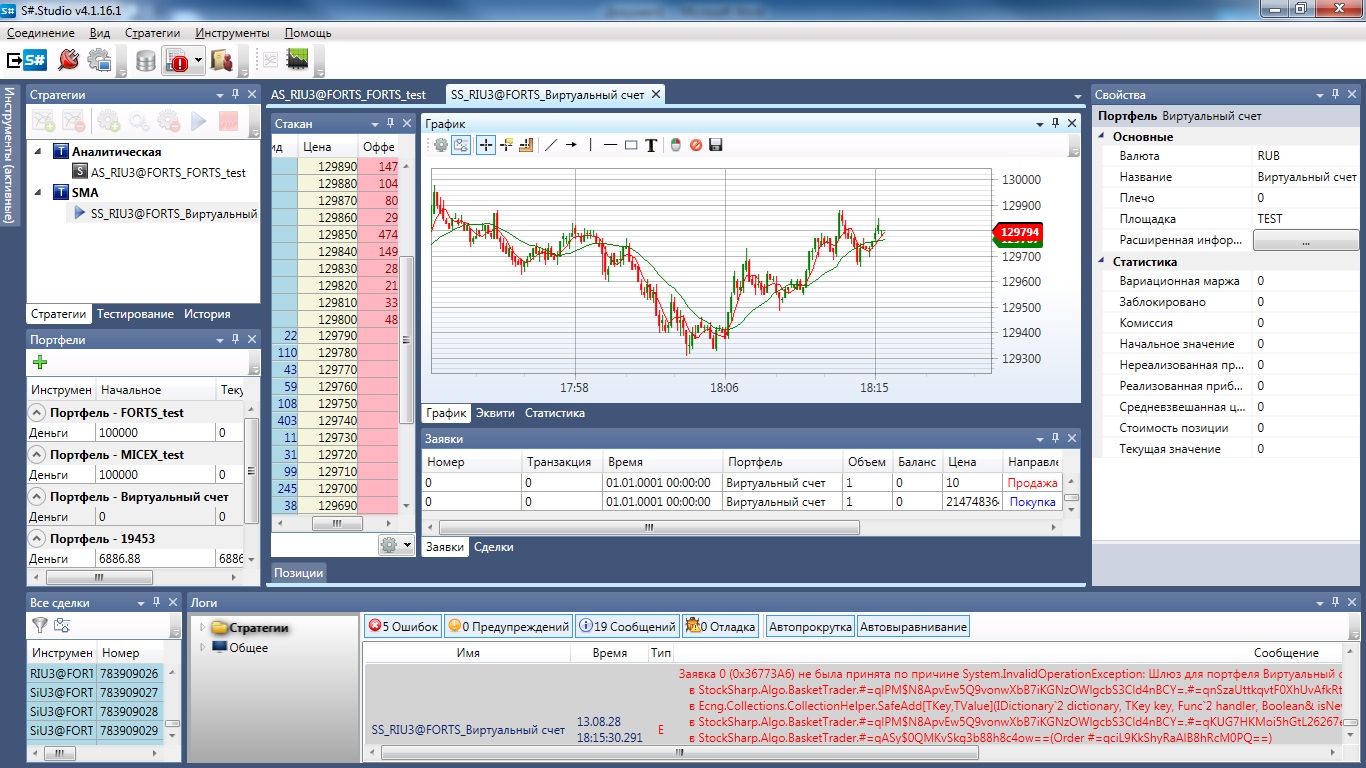The height and width of the screenshot is (768, 1366).
Task: Collapse the Аналитическая tree node
Action: 38,152
